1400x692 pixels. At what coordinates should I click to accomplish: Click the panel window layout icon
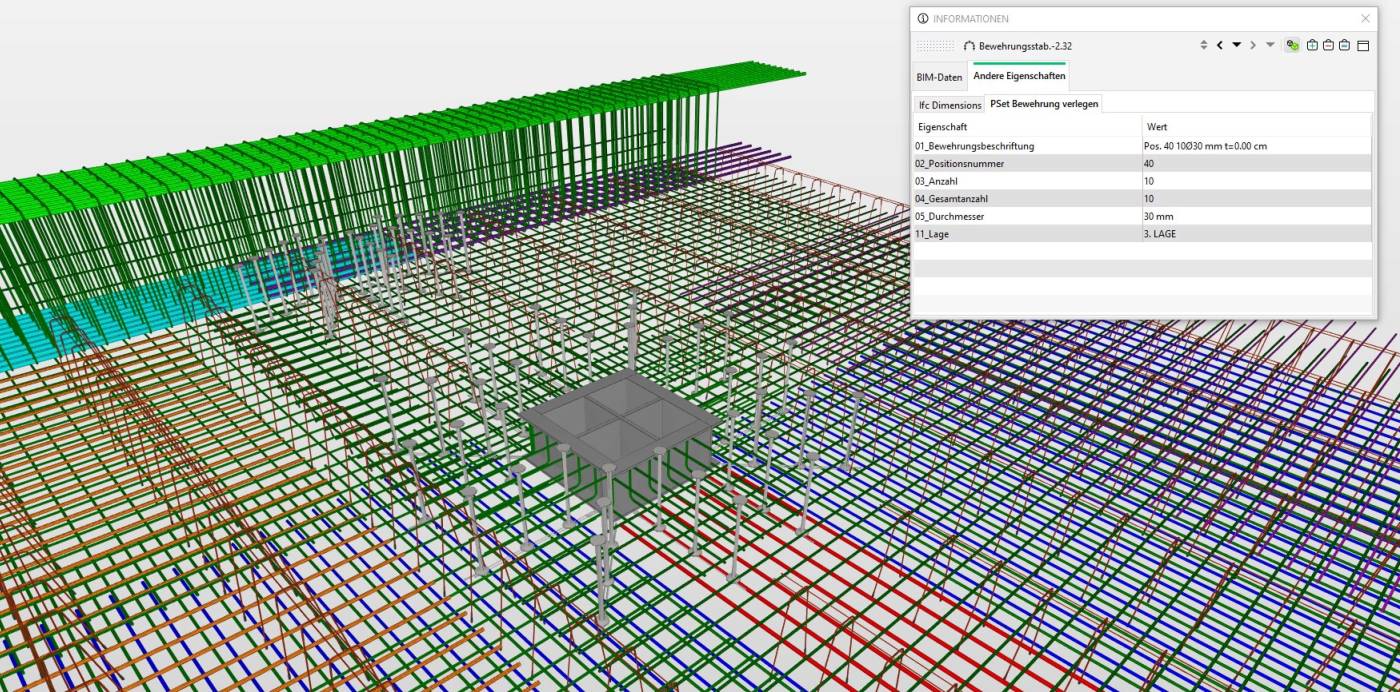click(x=1363, y=45)
